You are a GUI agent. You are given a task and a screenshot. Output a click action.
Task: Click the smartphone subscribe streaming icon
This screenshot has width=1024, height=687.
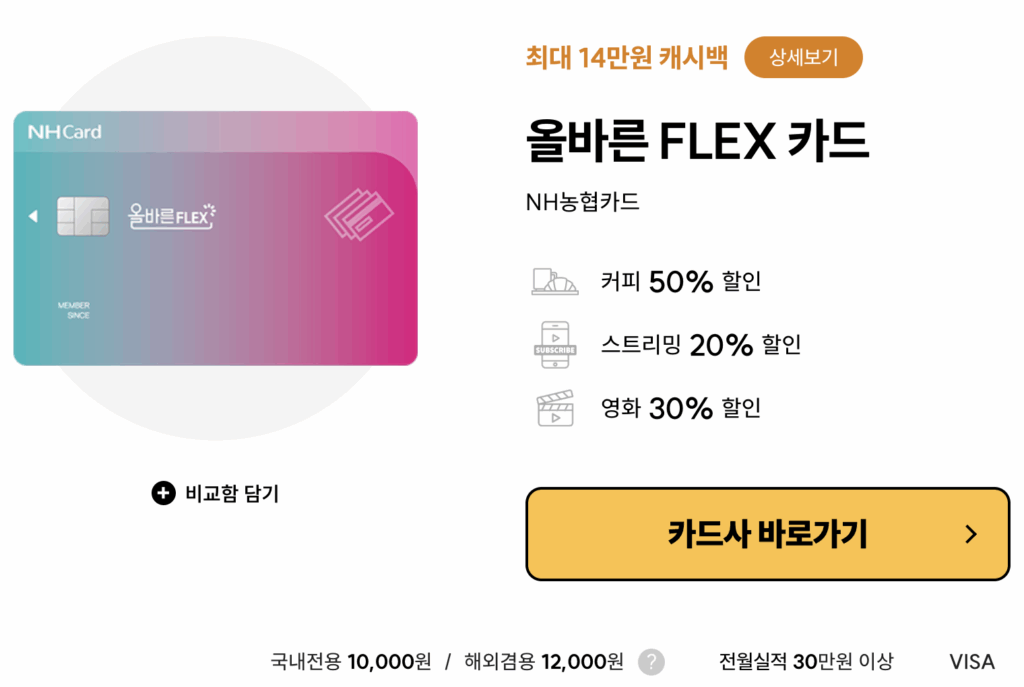click(x=555, y=345)
